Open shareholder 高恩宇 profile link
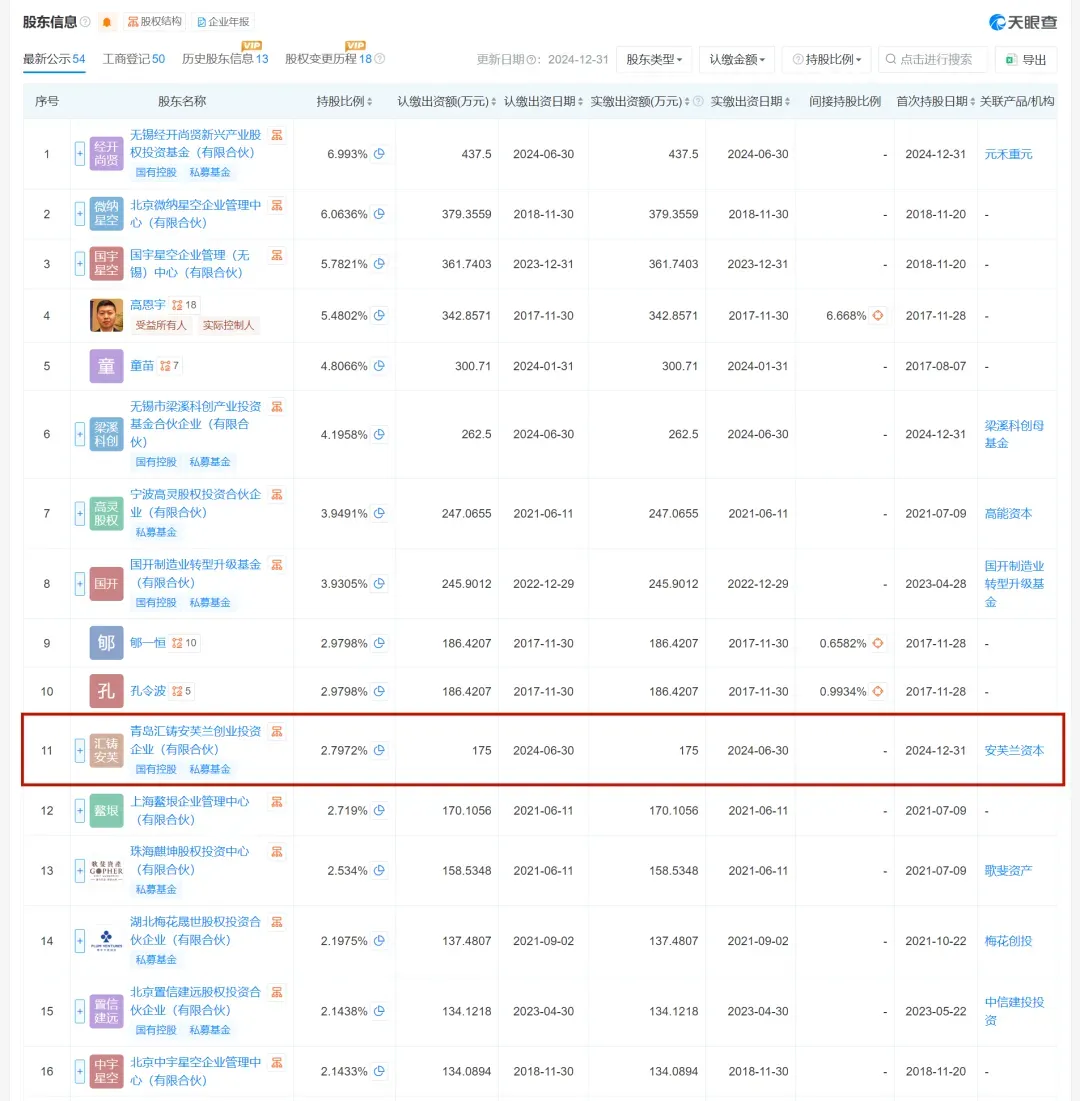This screenshot has height=1101, width=1080. click(147, 305)
